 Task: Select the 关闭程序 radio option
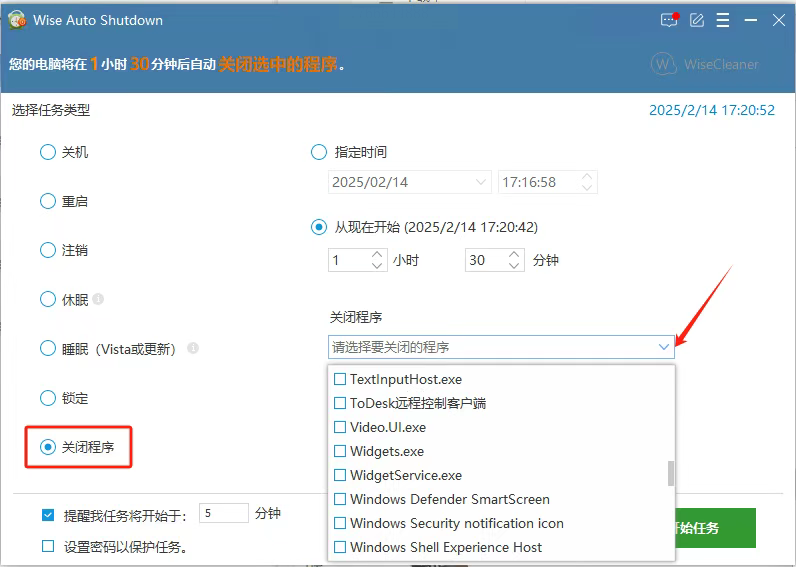(x=48, y=447)
